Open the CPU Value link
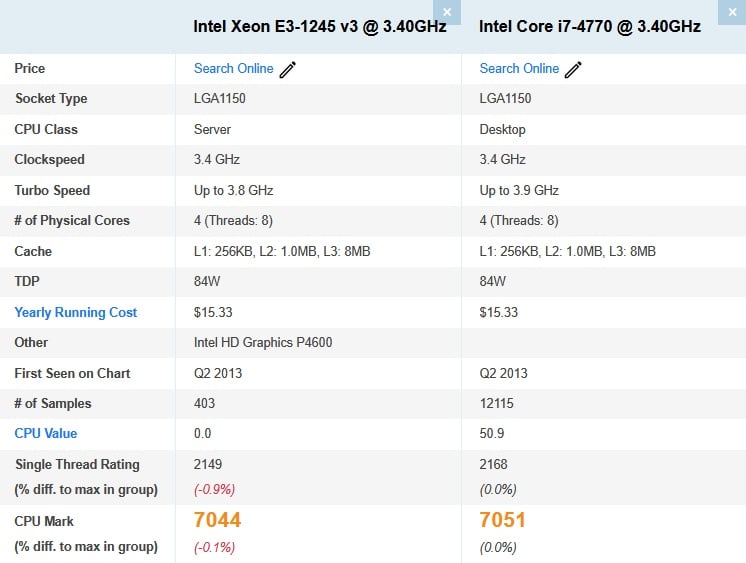Image resolution: width=746 pixels, height=563 pixels. click(x=46, y=433)
